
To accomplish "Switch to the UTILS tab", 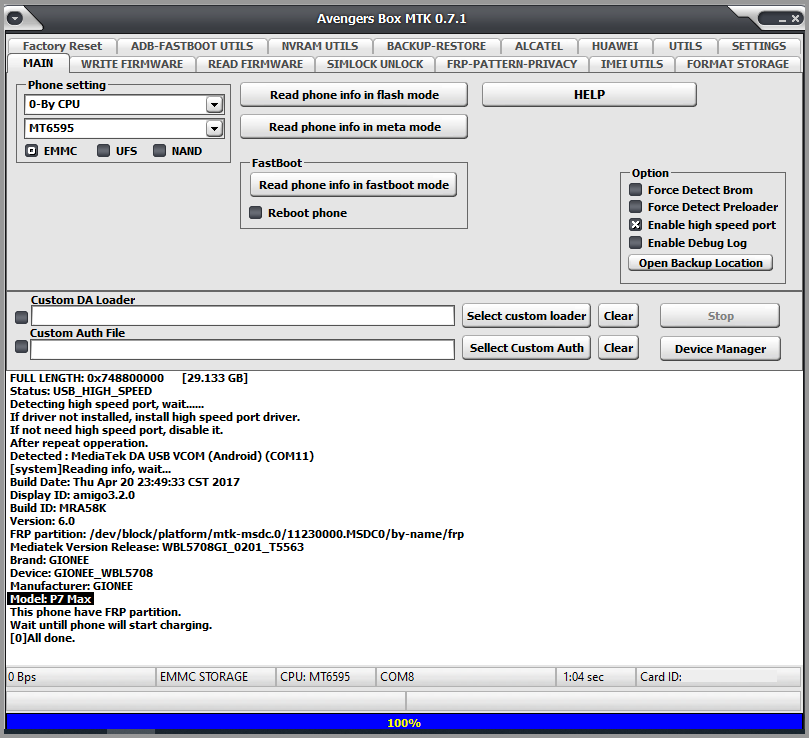I will [x=685, y=46].
